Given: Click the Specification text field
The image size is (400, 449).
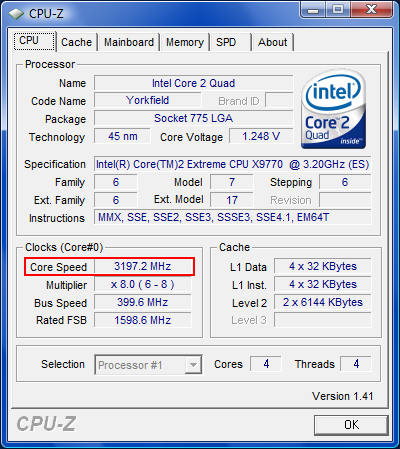Looking at the screenshot, I should (x=232, y=164).
